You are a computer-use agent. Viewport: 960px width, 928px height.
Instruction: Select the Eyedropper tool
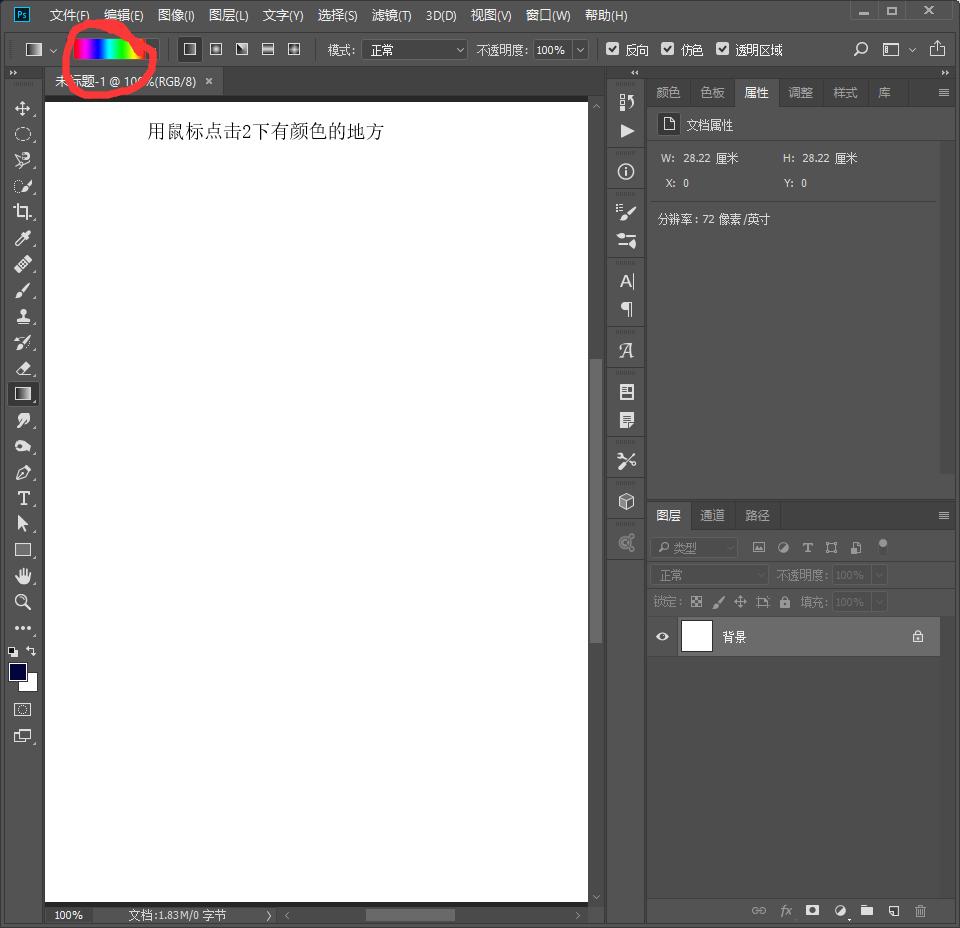tap(22, 238)
